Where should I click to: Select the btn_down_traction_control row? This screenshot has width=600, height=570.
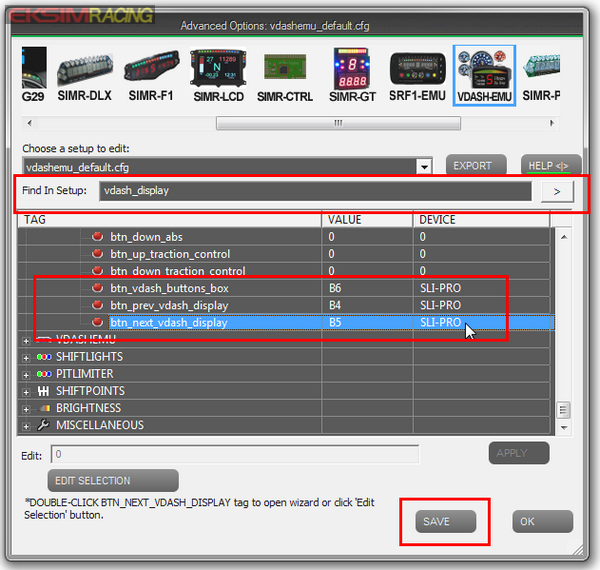(x=286, y=271)
